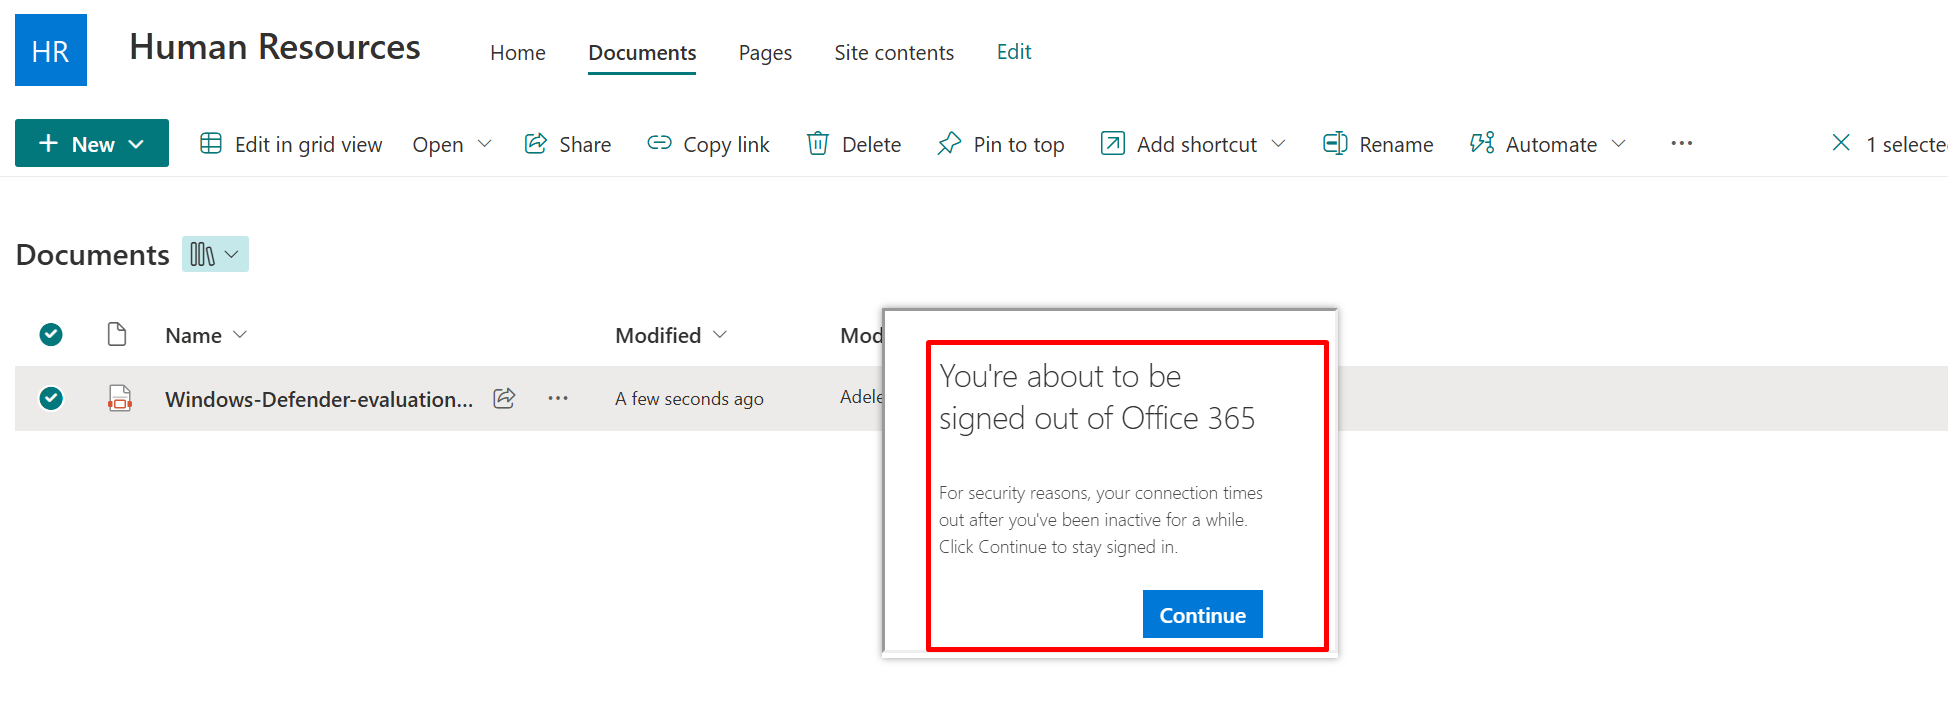
Task: Open the Pages navigation tab
Action: 765,52
